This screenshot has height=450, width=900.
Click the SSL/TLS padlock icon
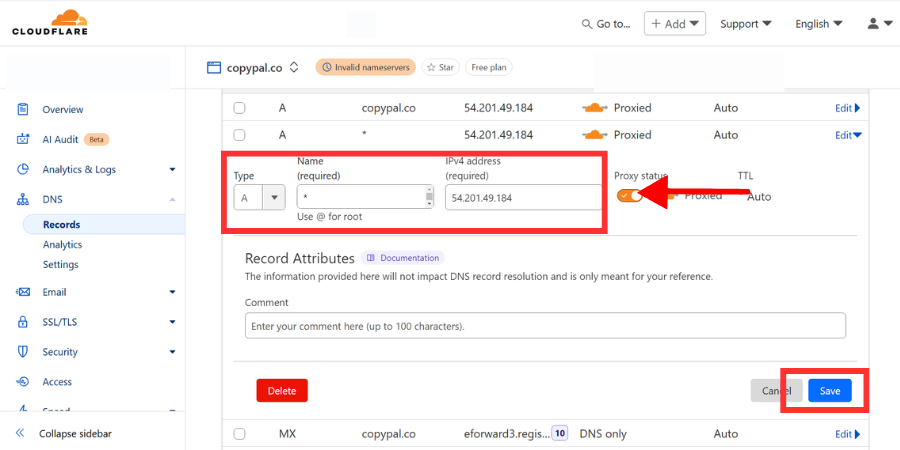coord(23,322)
